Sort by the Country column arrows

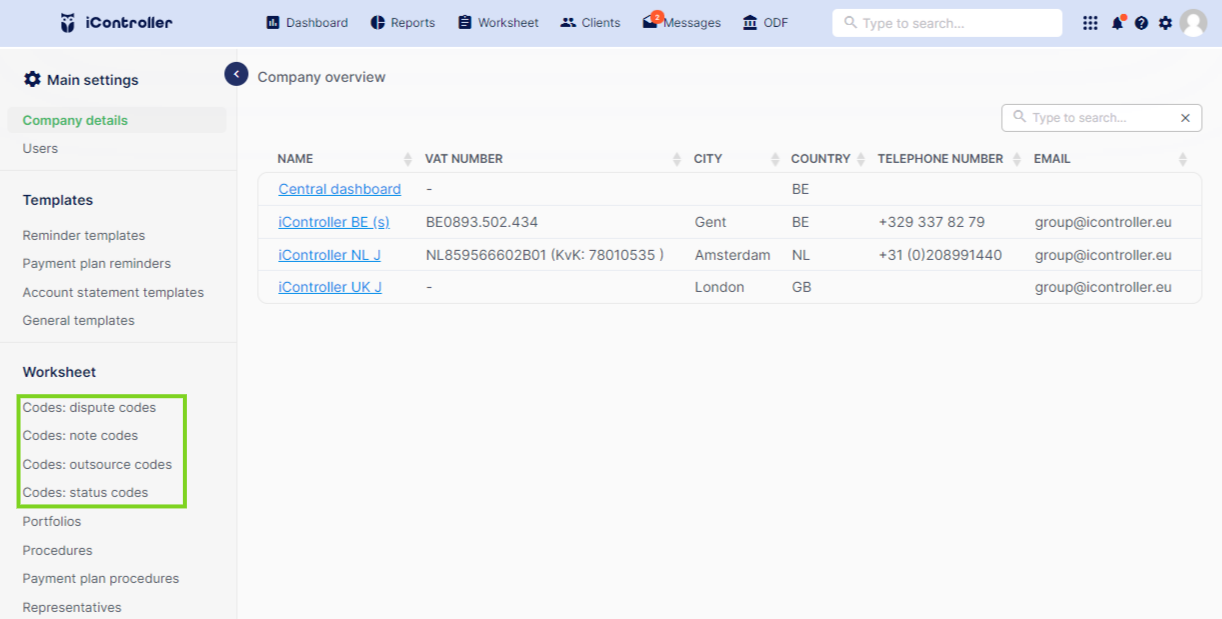pyautogui.click(x=859, y=159)
